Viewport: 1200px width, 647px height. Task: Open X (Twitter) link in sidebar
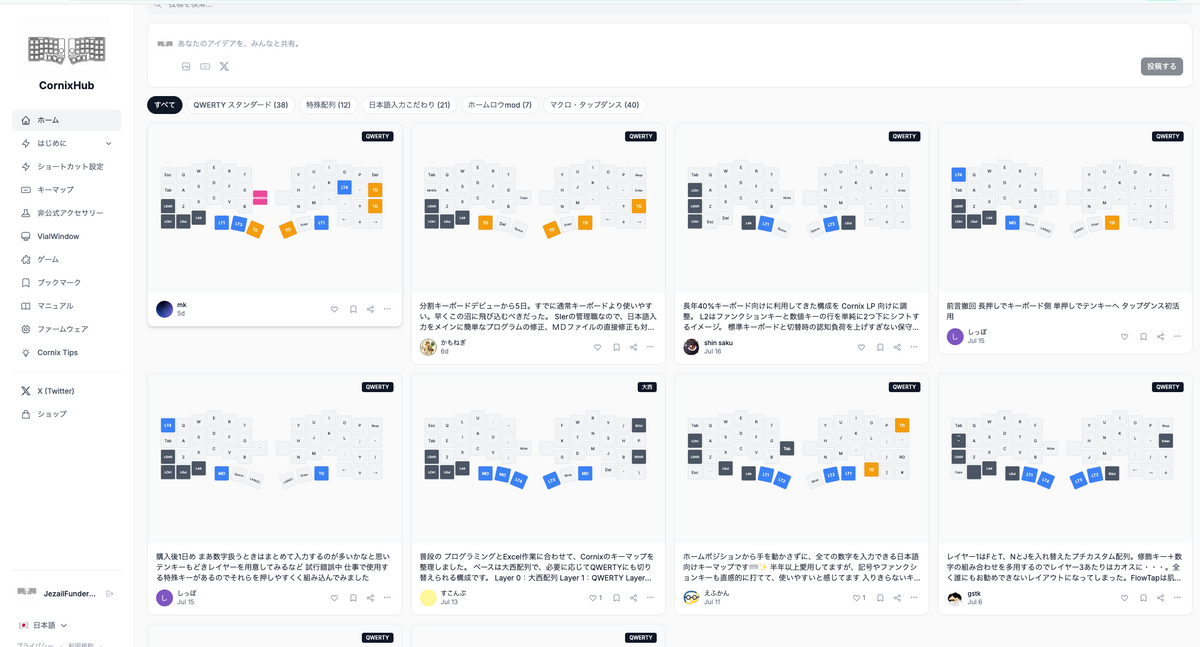pos(67,391)
